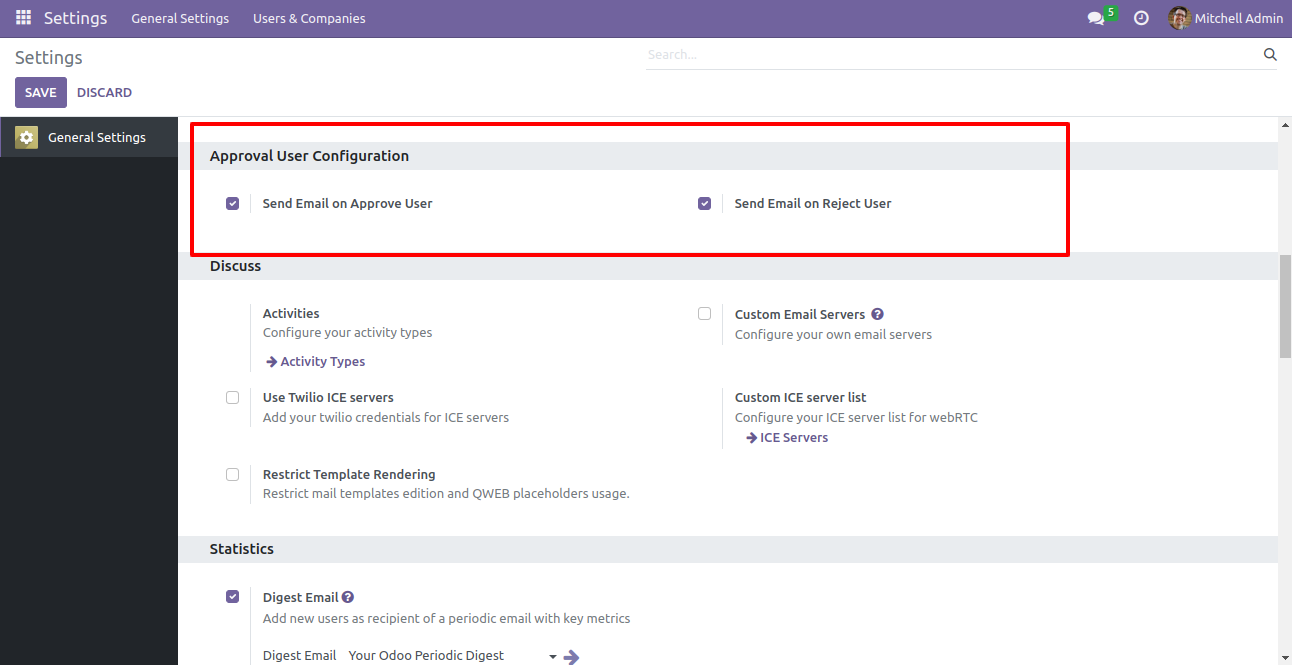
Task: Click the Settings app title
Action: [75, 18]
